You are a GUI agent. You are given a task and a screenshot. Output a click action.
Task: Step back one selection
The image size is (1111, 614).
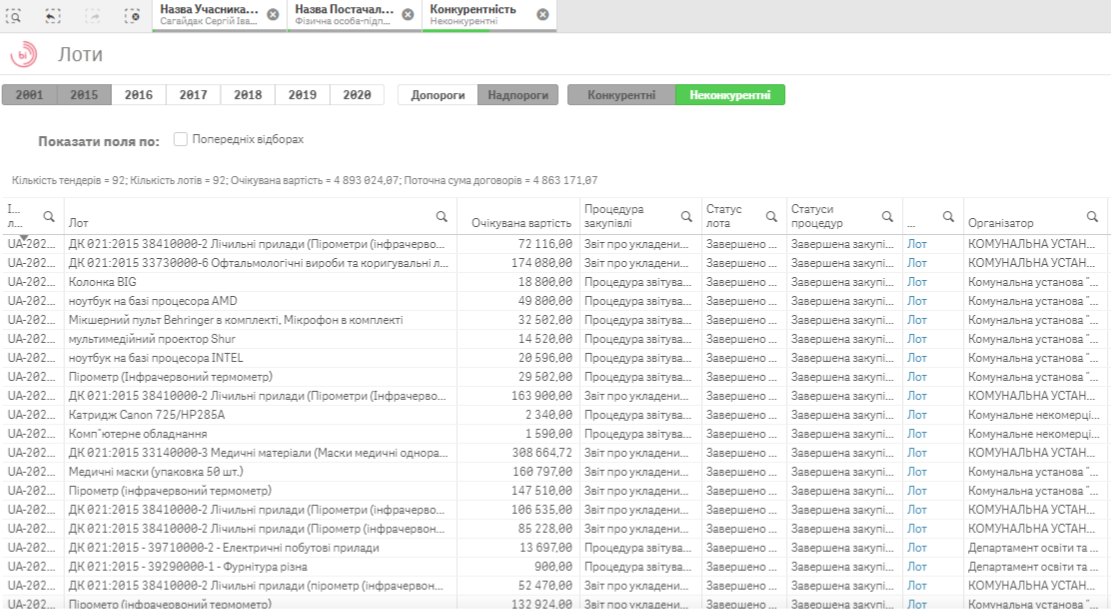pos(53,16)
